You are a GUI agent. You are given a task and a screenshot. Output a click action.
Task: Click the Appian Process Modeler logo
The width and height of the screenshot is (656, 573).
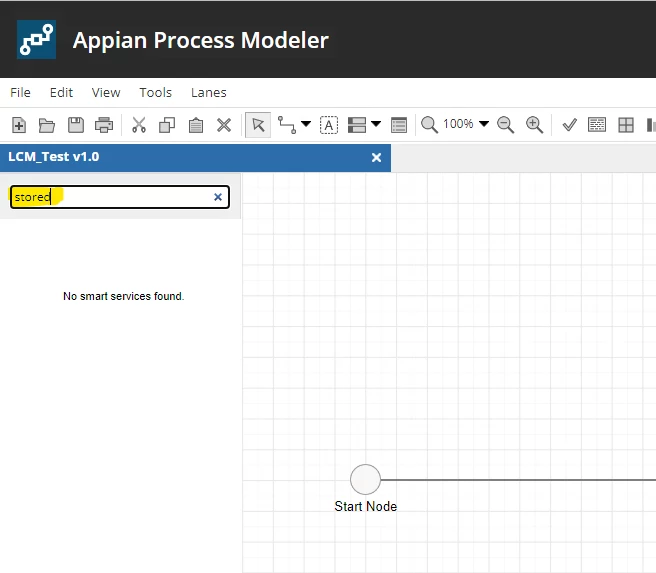(36, 39)
